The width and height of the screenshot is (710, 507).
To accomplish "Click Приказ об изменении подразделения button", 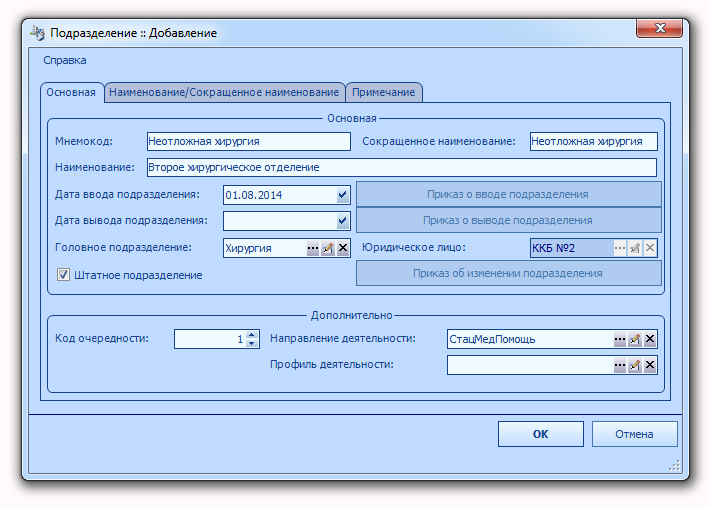I will tap(509, 273).
